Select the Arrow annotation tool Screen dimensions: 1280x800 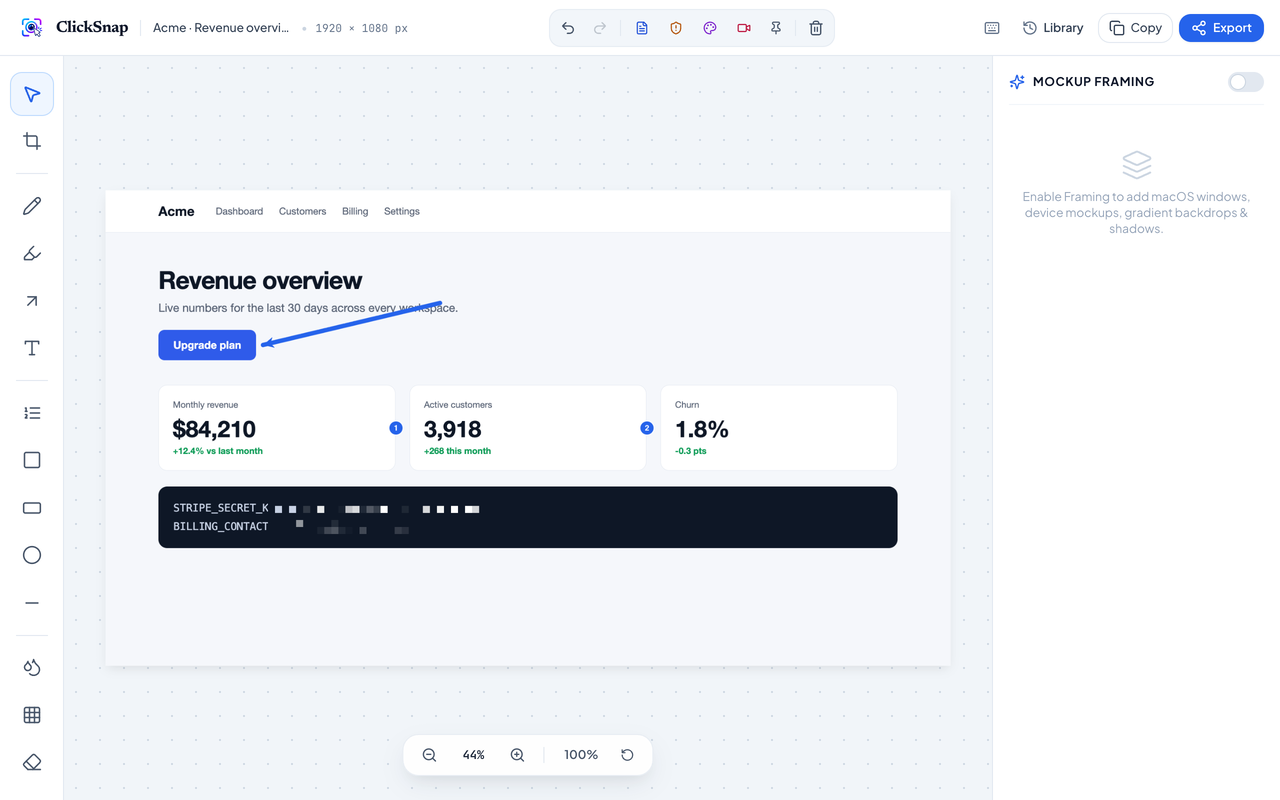(x=32, y=301)
